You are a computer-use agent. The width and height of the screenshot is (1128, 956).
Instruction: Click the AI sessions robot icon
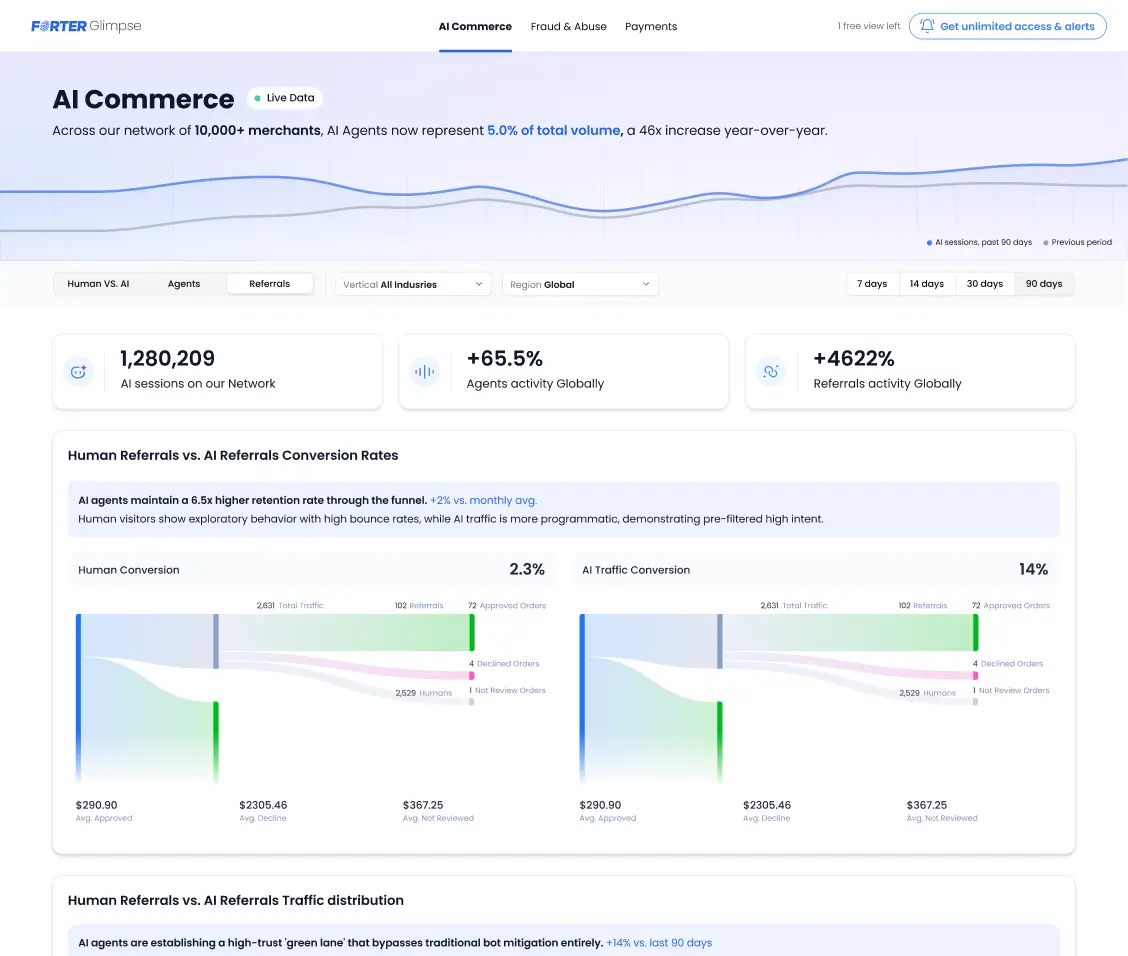coord(80,370)
